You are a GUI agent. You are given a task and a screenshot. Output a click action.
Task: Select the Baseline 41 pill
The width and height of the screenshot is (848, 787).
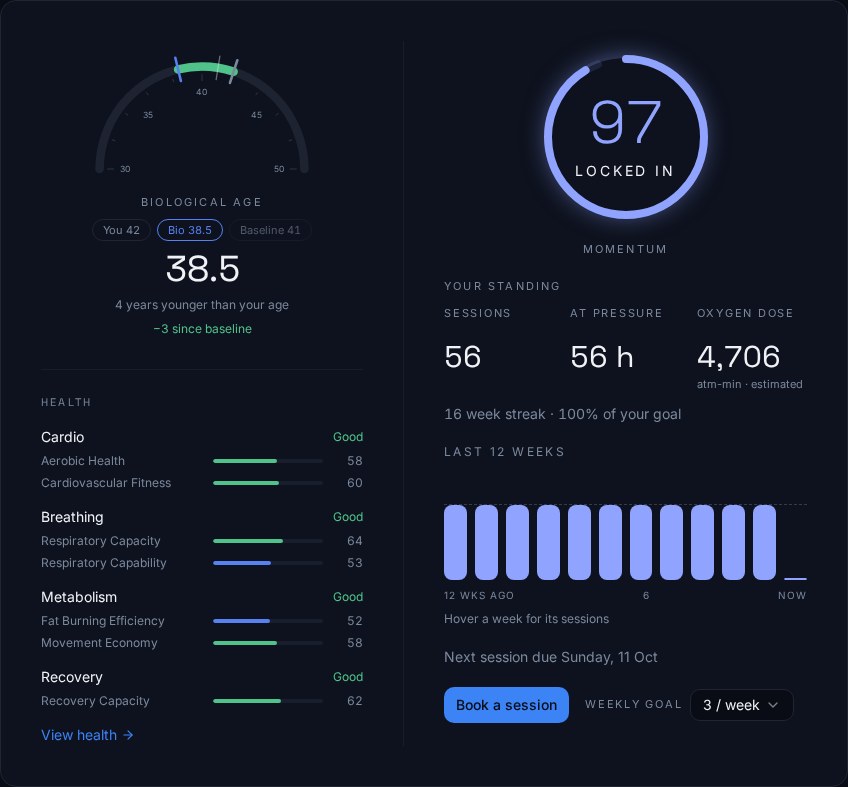coord(270,230)
